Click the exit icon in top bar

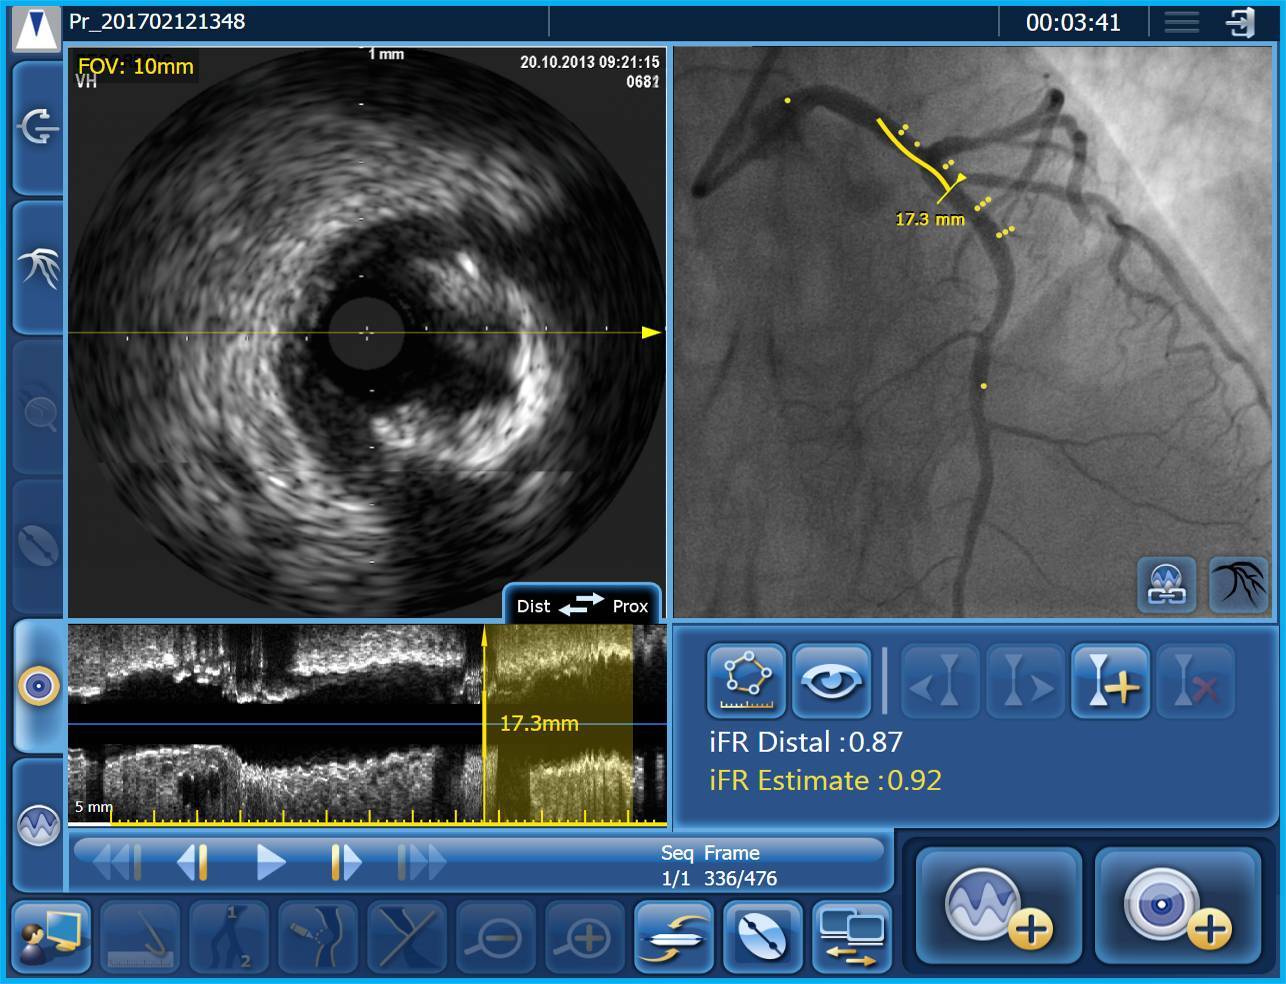point(1241,22)
